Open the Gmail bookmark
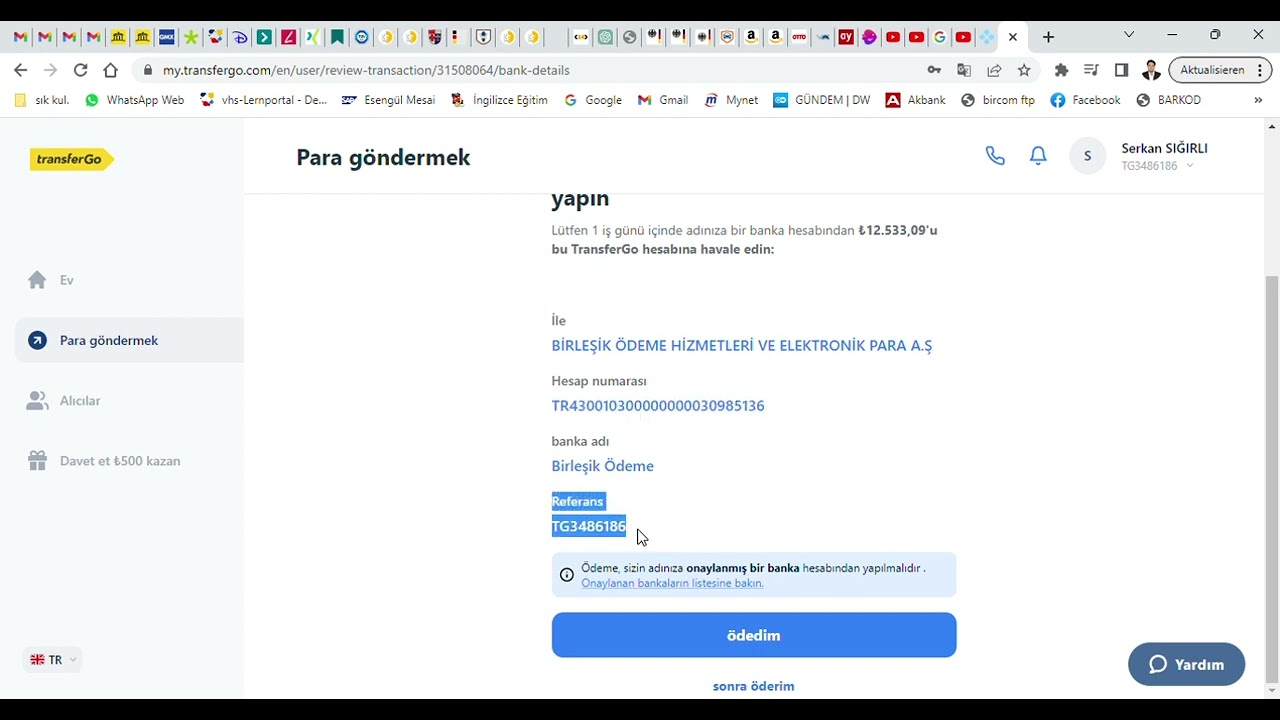 pyautogui.click(x=663, y=100)
